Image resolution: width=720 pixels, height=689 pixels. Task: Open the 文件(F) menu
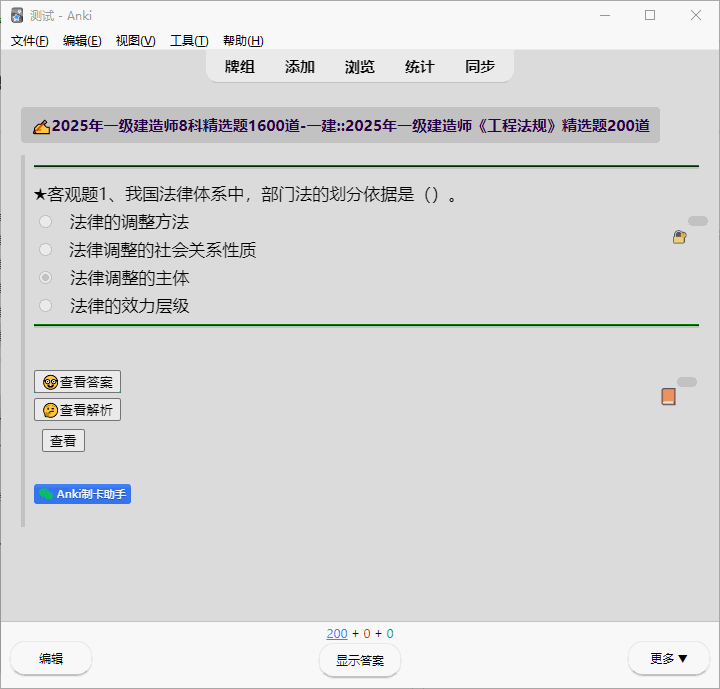[x=29, y=41]
